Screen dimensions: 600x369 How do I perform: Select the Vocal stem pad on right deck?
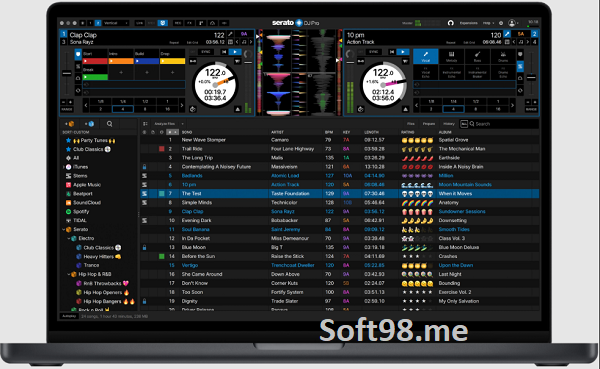426,57
